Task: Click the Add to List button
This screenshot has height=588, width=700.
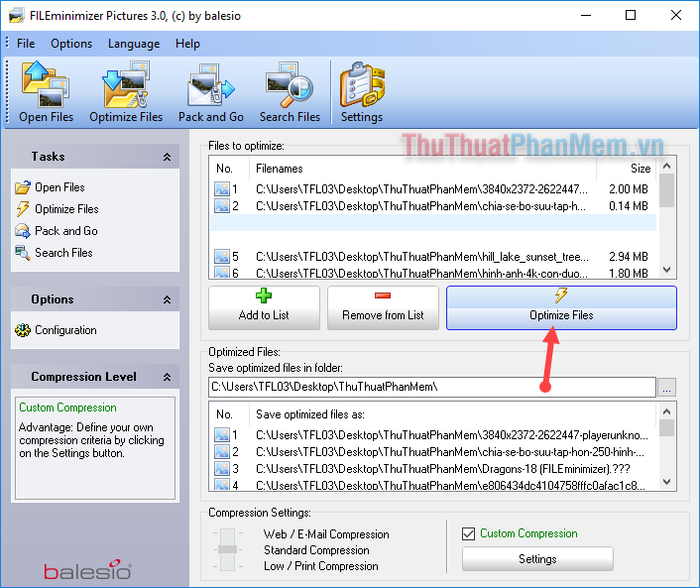Action: [x=264, y=308]
